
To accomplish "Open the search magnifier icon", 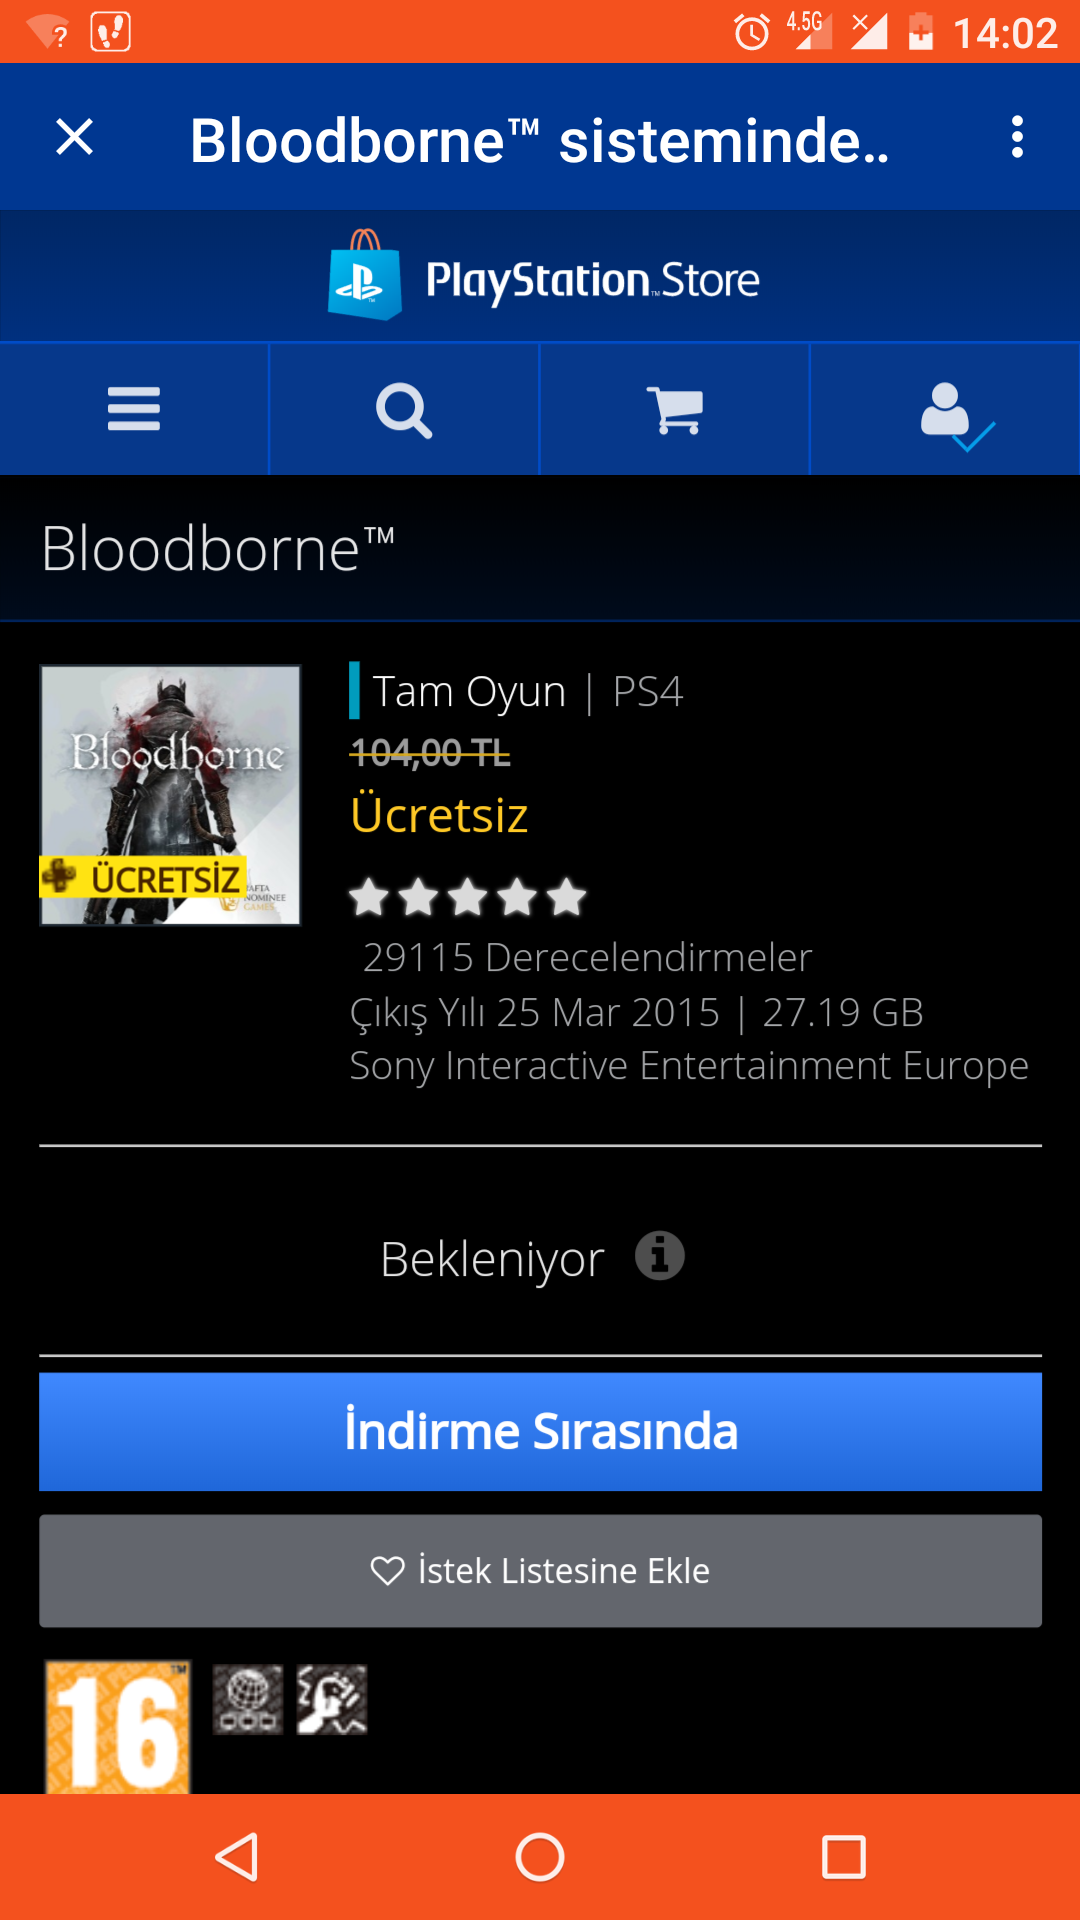I will (x=404, y=410).
